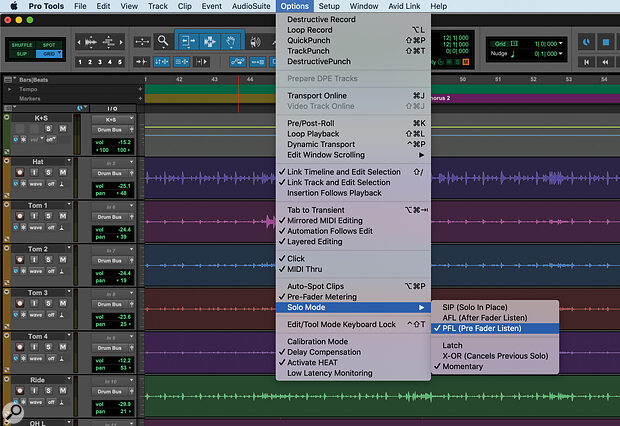Open the Bars|Beats ruler view menu
620x426 pixels.
coord(9,80)
